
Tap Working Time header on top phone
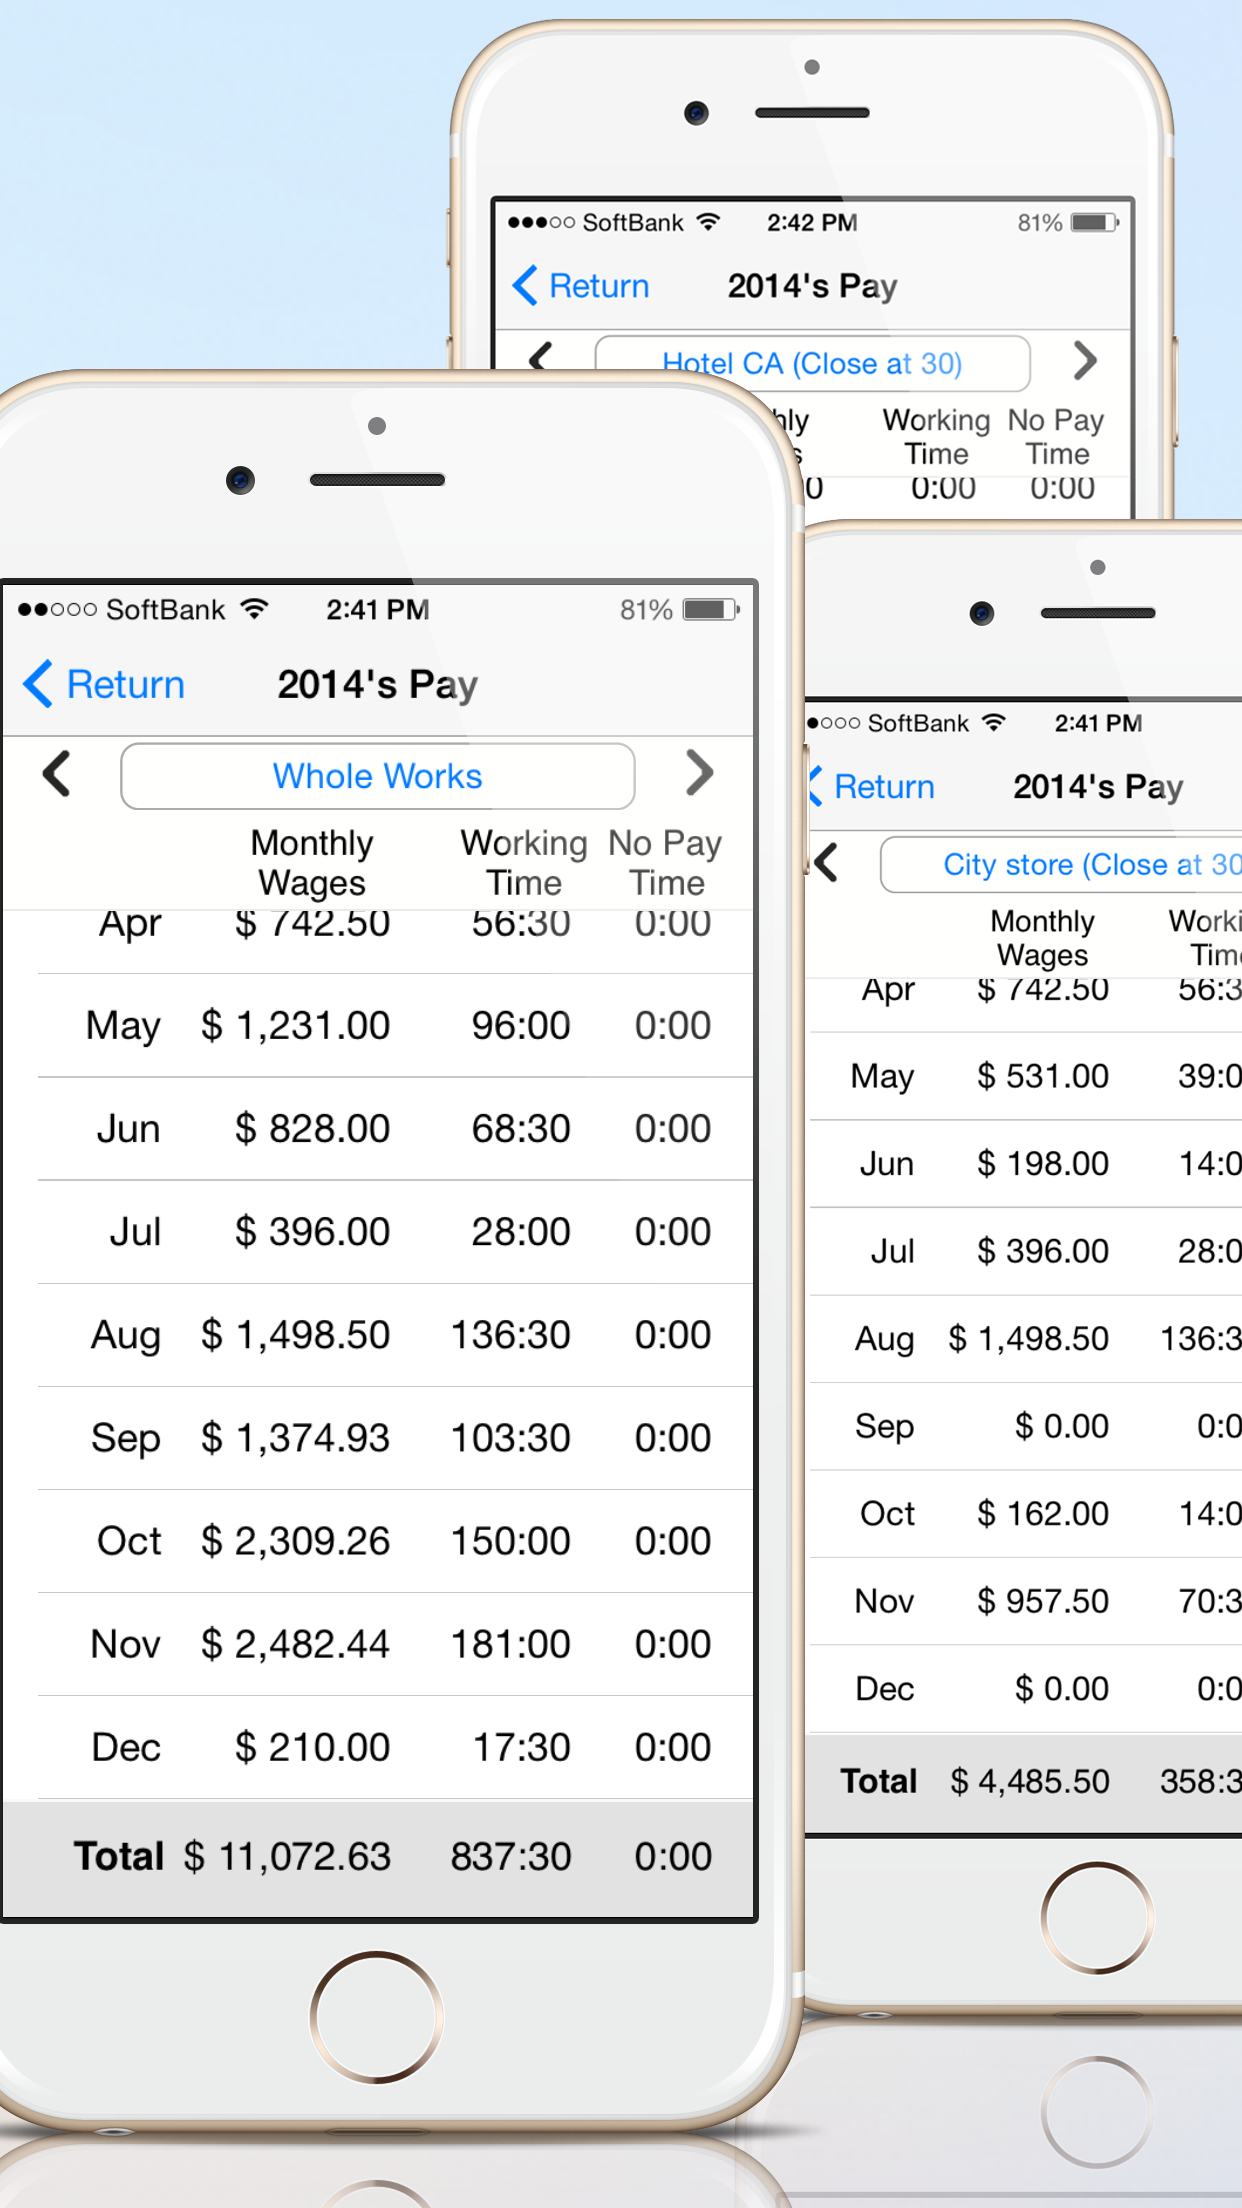click(936, 437)
